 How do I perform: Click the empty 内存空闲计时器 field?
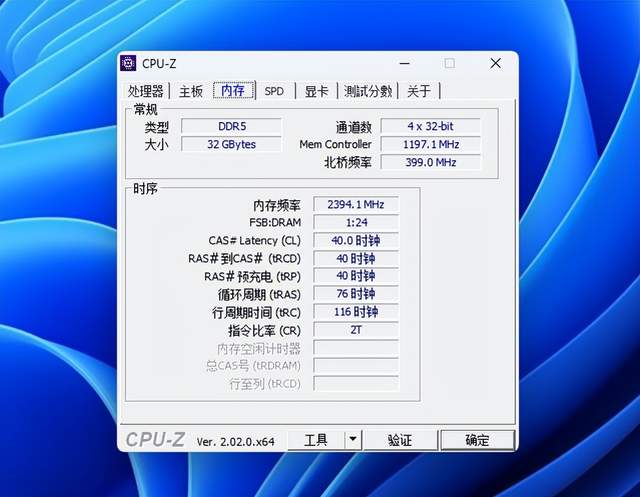[356, 348]
